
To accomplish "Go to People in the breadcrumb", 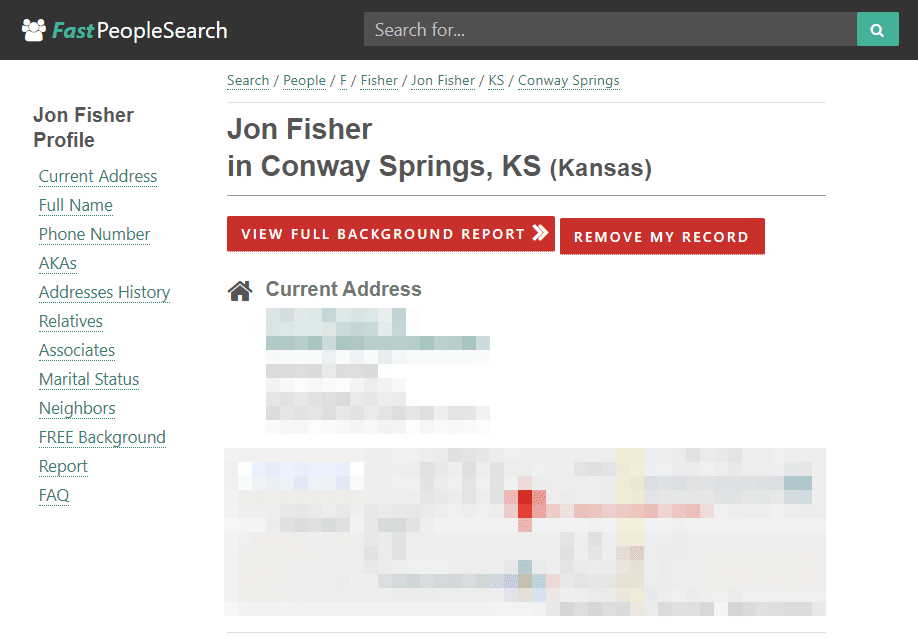I will tap(304, 81).
